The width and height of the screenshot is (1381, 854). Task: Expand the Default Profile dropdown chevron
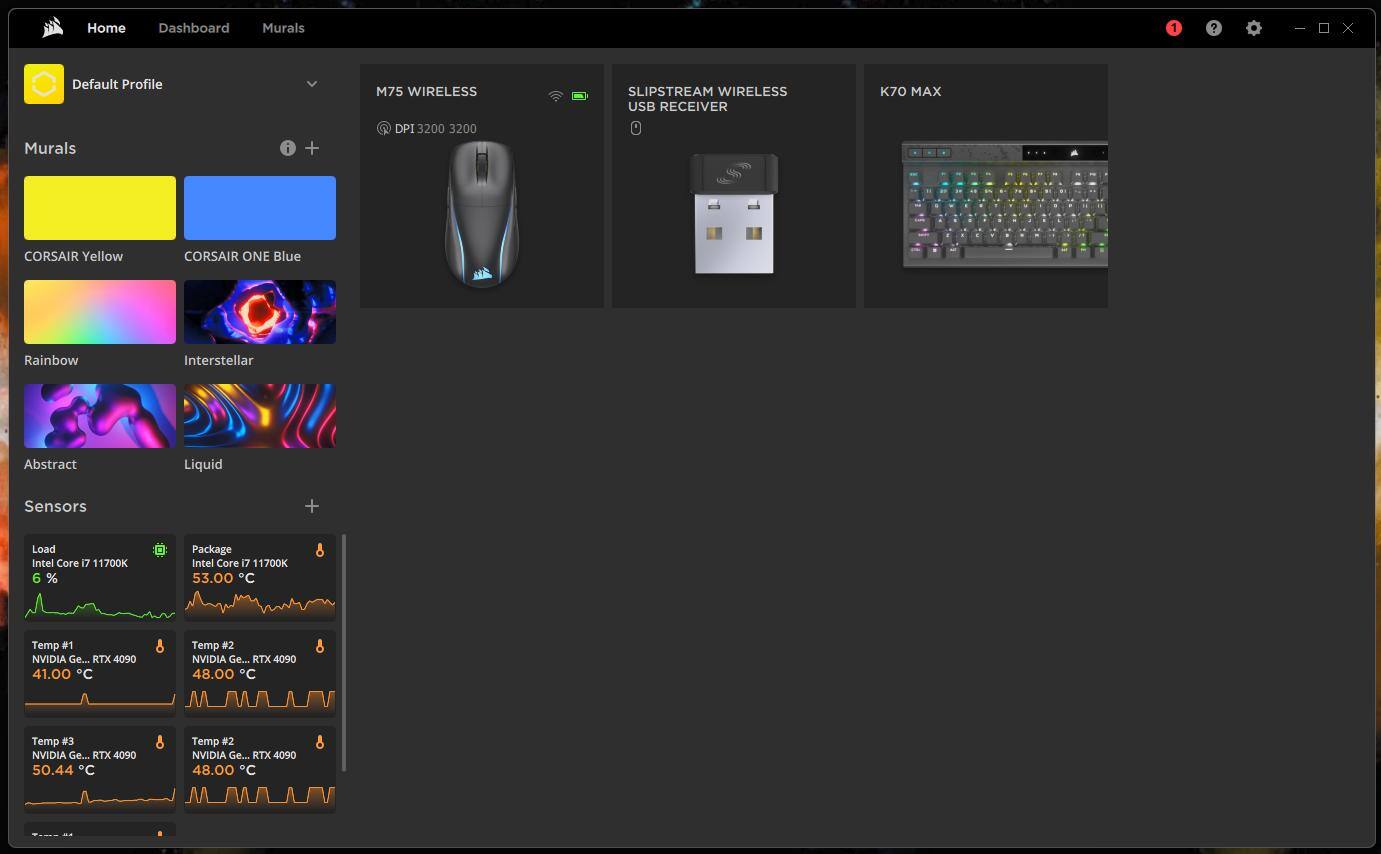tap(312, 84)
